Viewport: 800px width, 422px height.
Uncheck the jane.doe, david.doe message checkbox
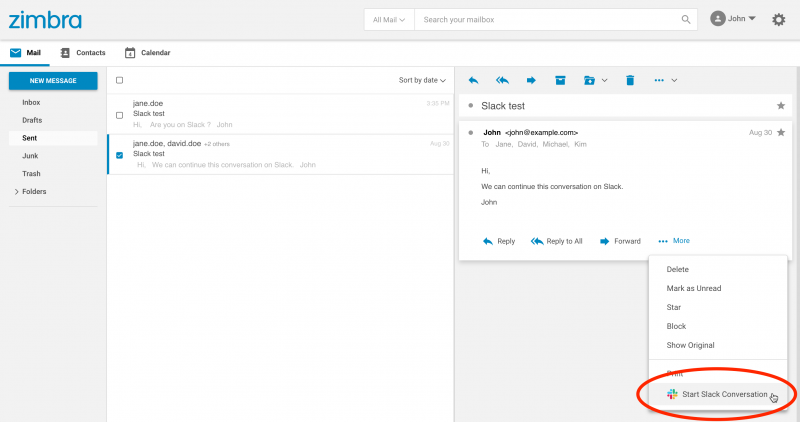[119, 155]
